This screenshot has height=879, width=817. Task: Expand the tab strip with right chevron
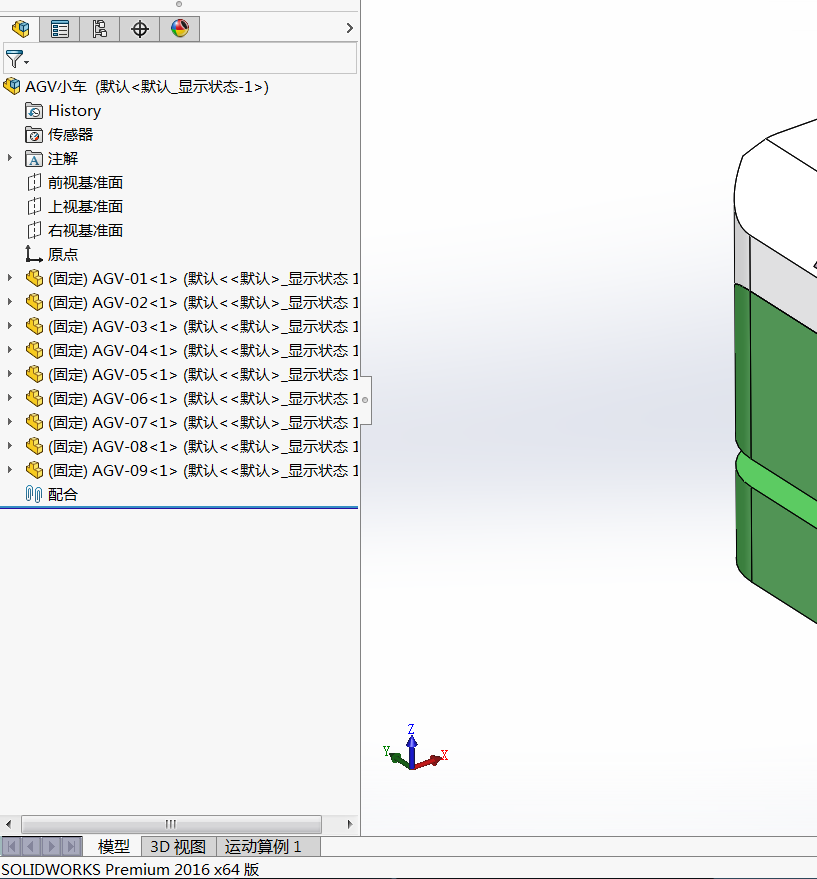[x=349, y=29]
